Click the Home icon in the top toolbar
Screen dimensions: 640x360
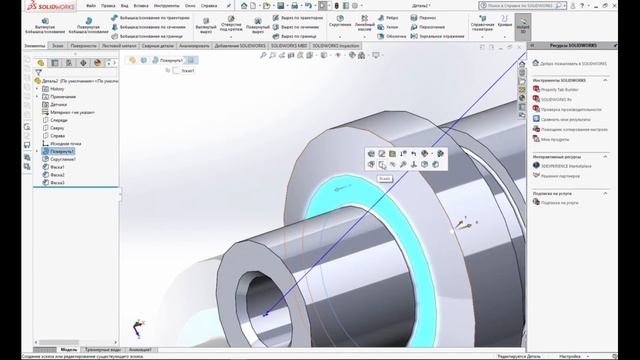[244, 6]
